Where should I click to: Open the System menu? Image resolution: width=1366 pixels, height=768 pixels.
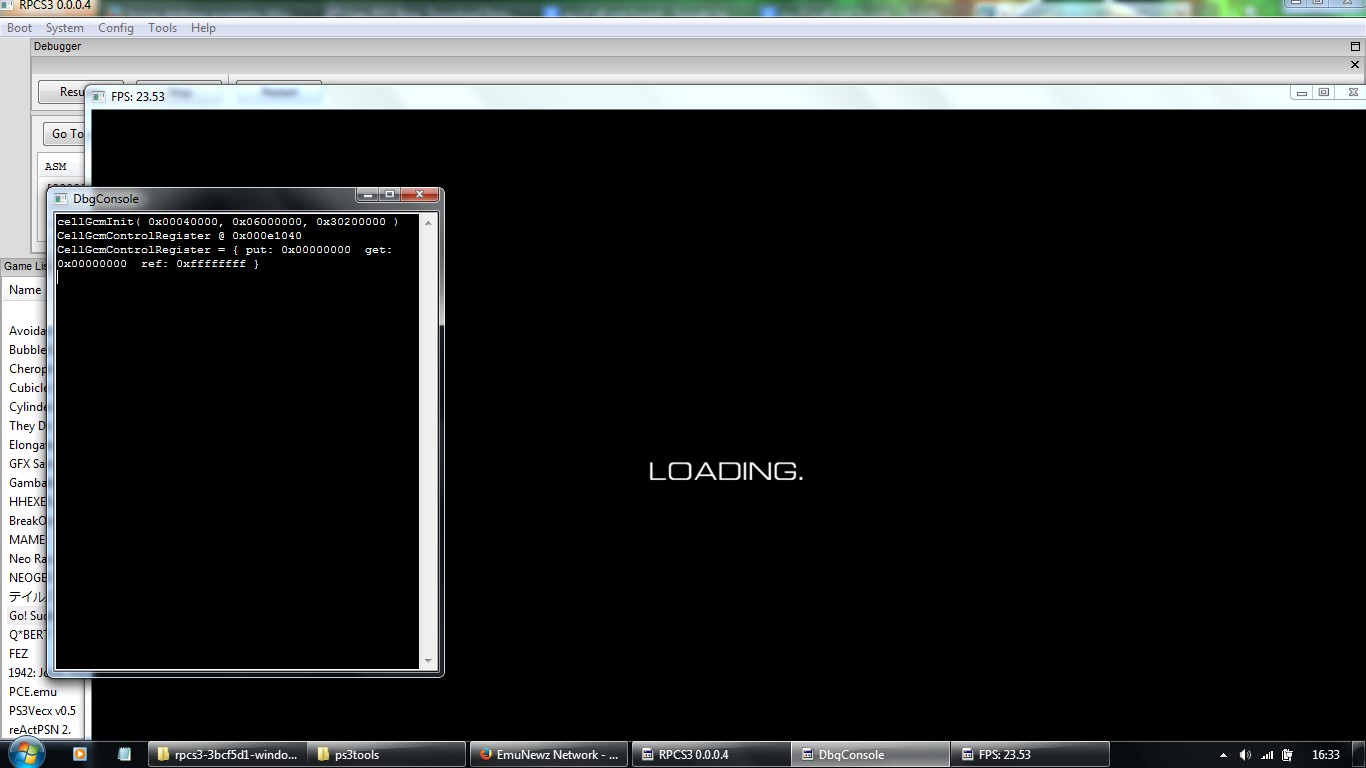[65, 28]
